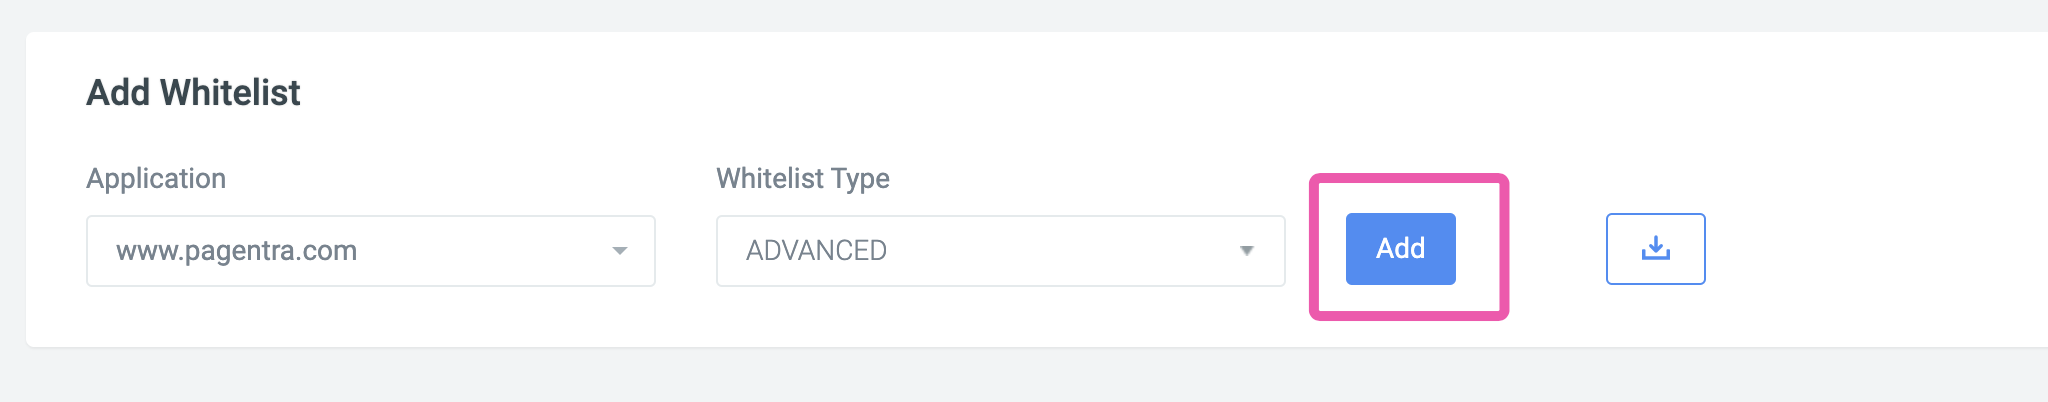Click the Whitelist Type caret arrow
Screen dimensions: 2048x402
(x=1247, y=251)
